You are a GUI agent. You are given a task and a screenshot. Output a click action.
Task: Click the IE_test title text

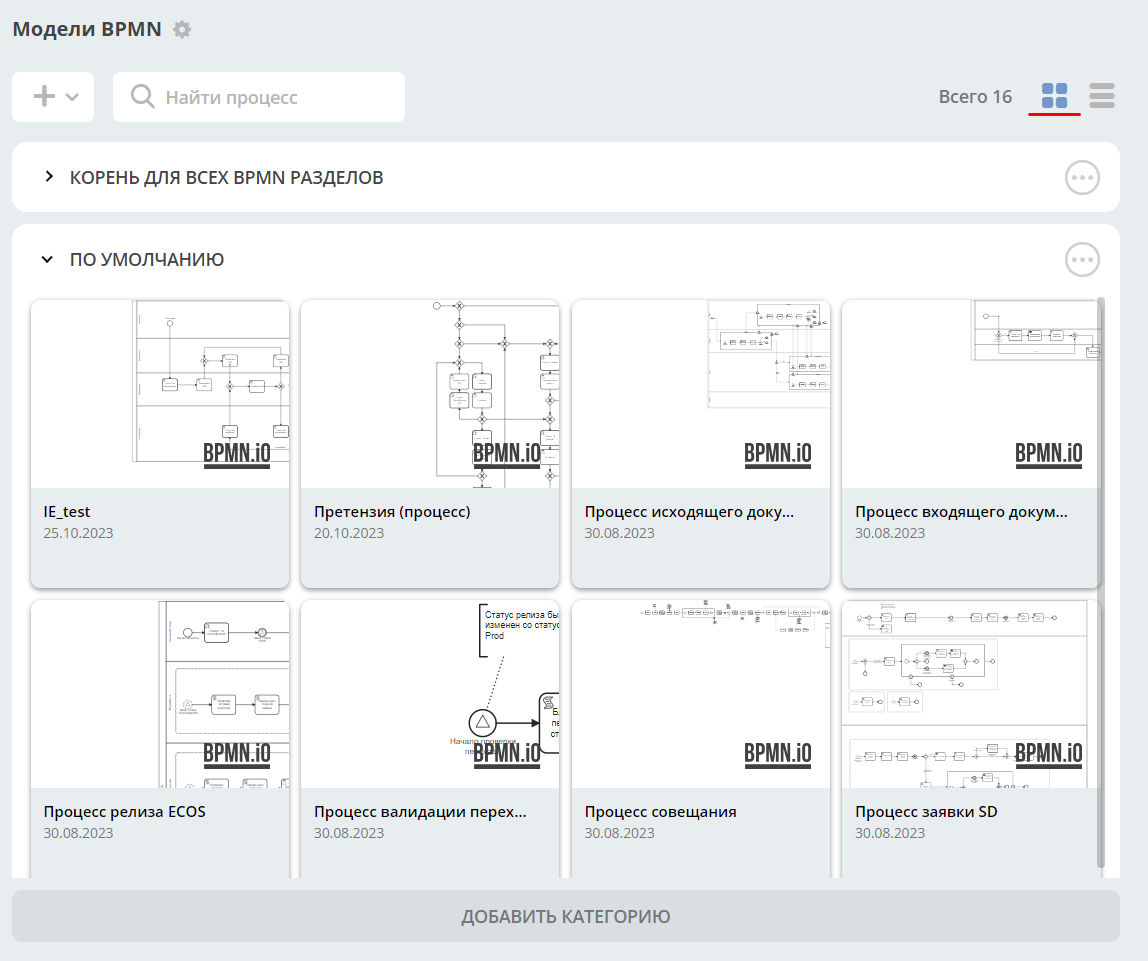tap(67, 512)
